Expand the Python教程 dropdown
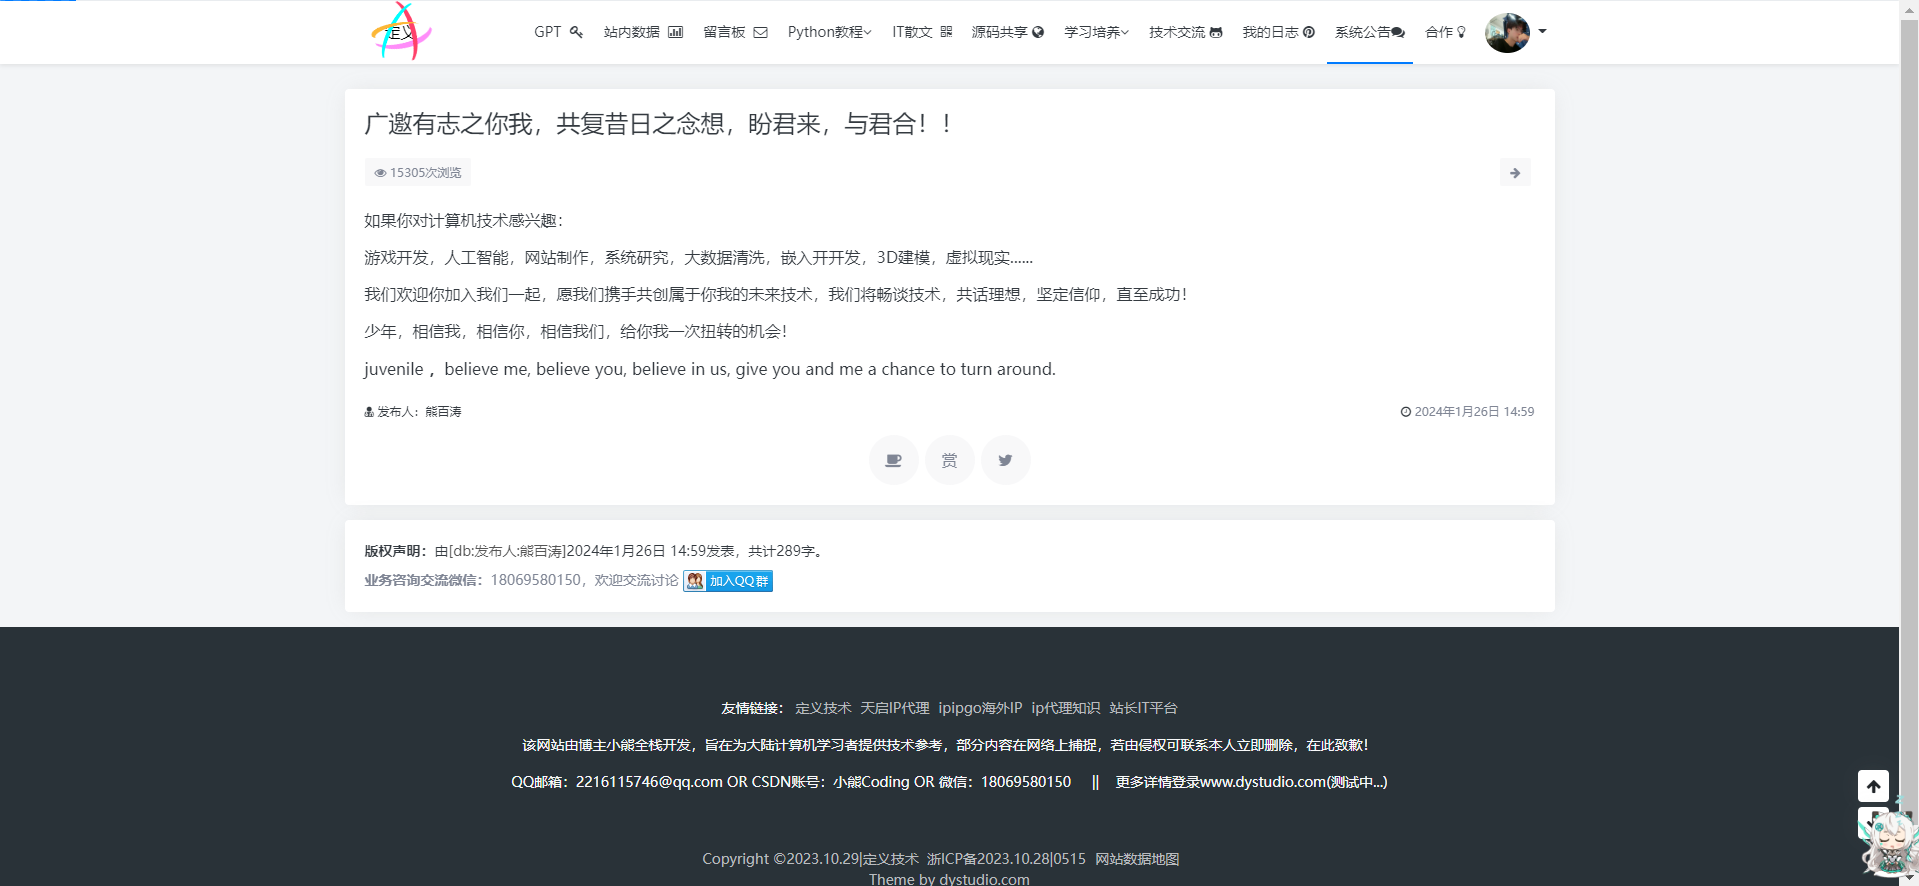 [x=829, y=32]
